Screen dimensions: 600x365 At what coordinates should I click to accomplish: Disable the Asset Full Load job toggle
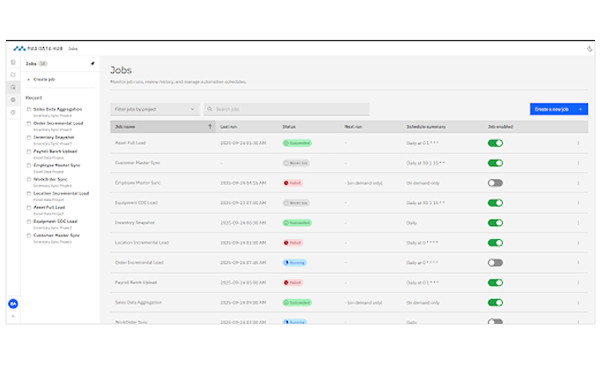point(495,143)
